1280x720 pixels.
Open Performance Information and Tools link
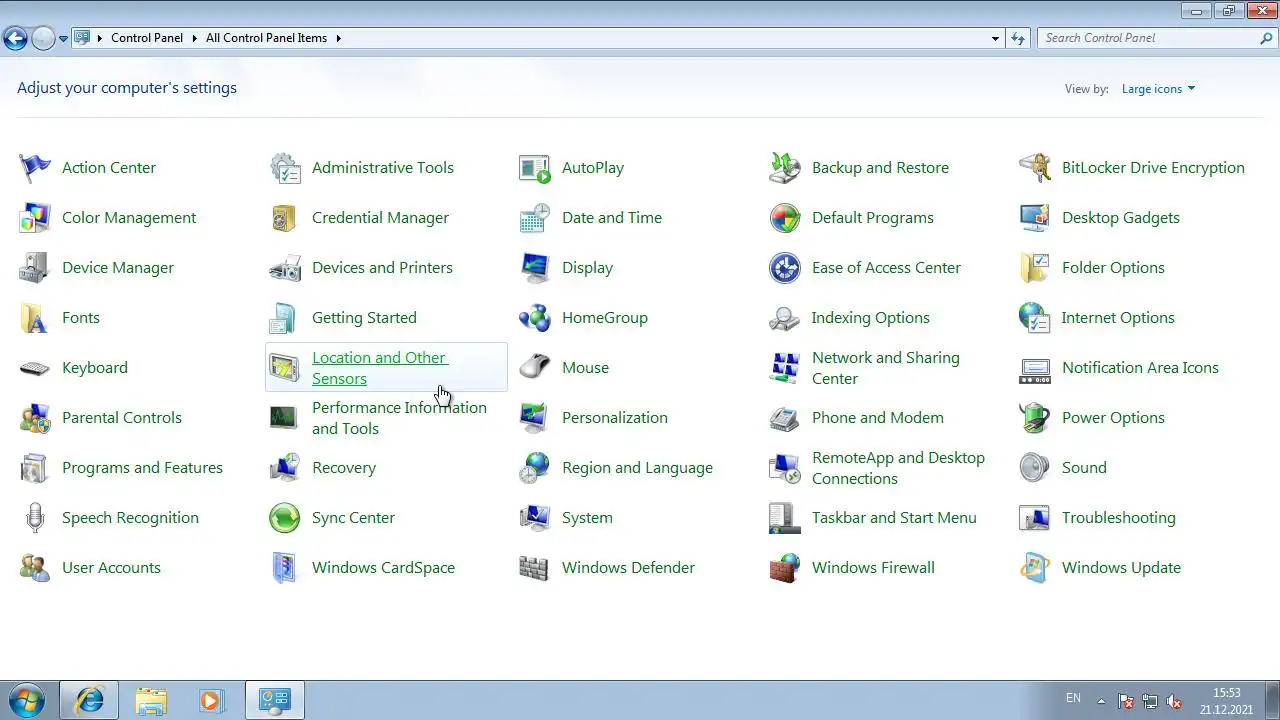tap(399, 418)
